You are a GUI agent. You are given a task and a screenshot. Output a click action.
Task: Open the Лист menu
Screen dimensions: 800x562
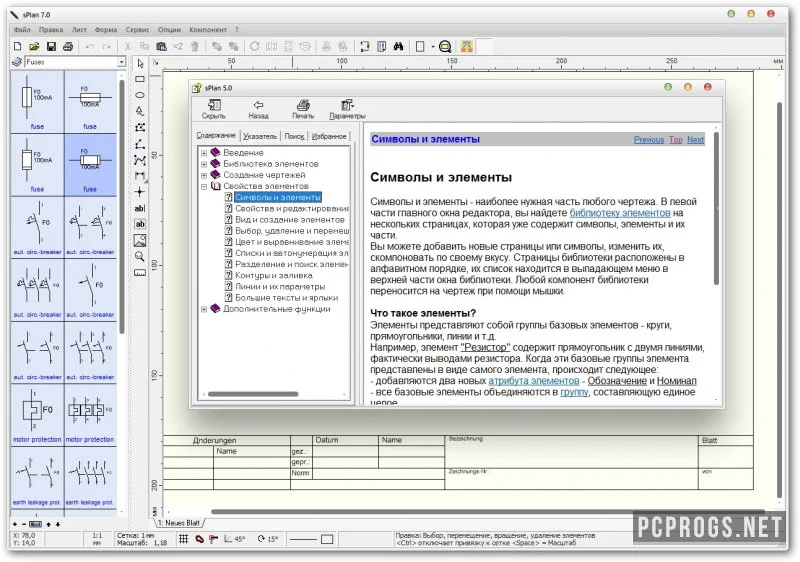79,30
